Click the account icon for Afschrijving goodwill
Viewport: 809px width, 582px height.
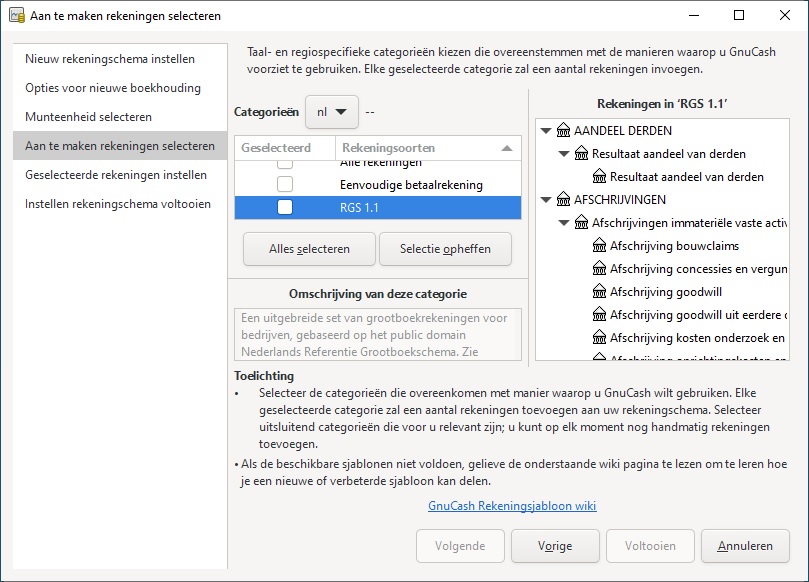[599, 292]
